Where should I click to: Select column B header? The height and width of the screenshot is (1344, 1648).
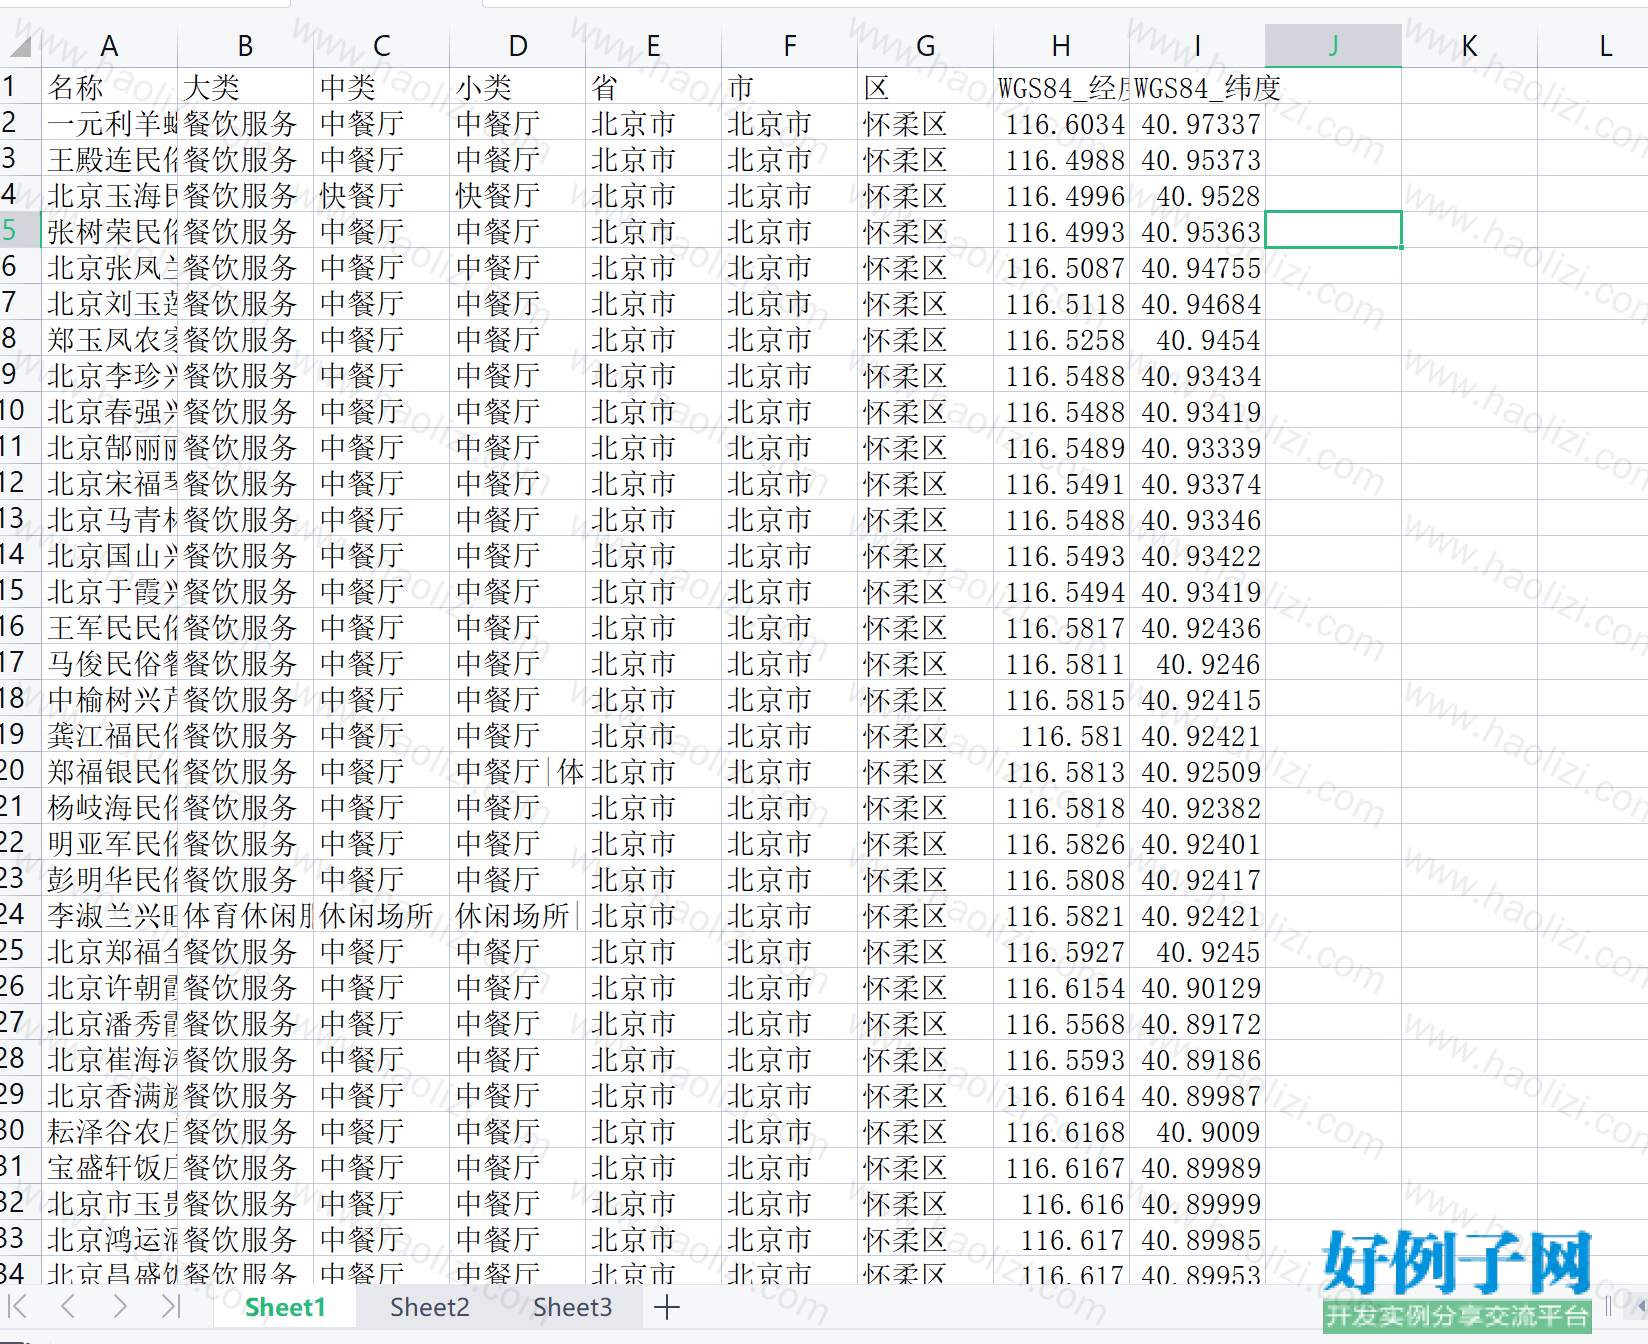coord(245,46)
